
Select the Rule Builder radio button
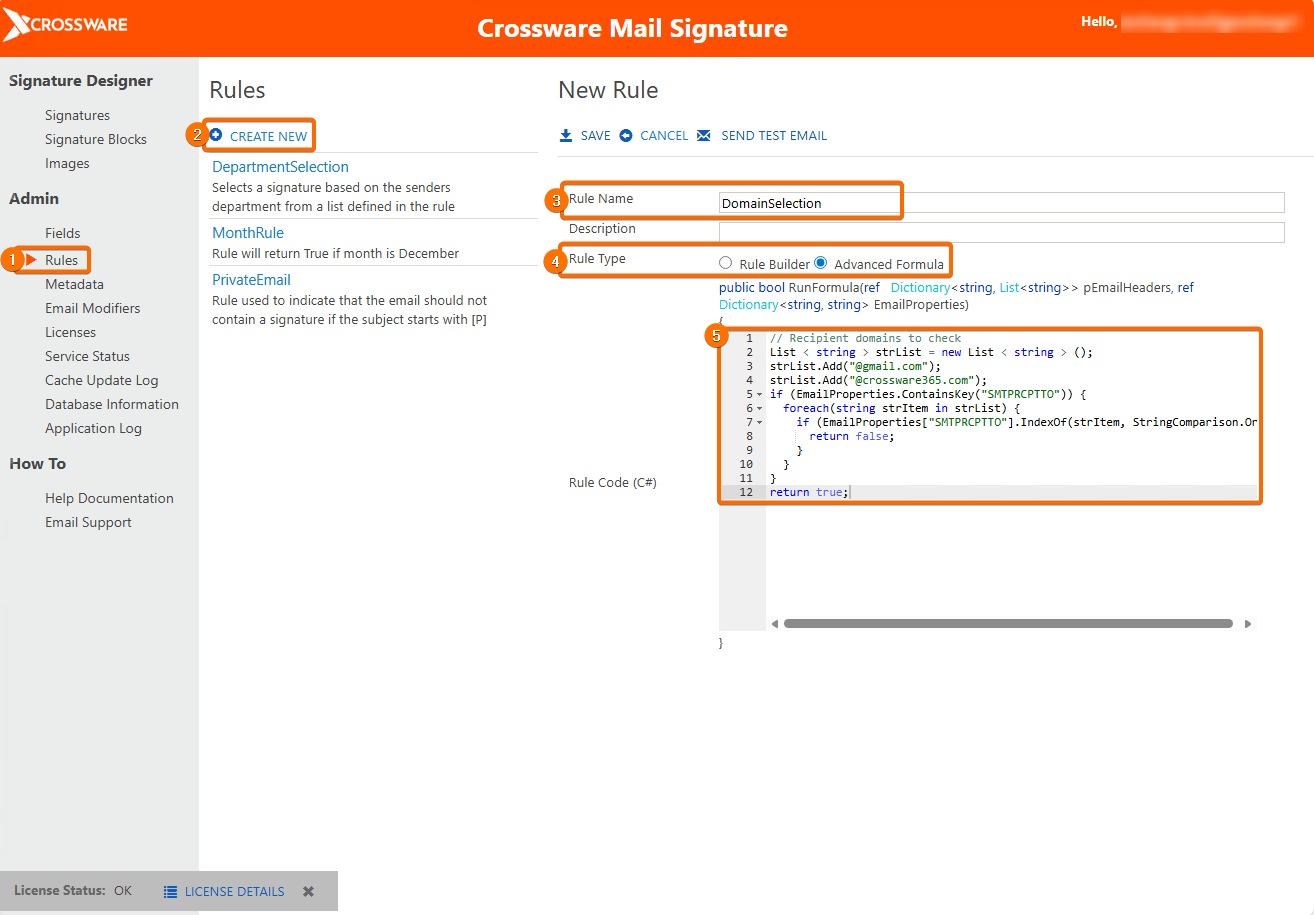coord(726,263)
